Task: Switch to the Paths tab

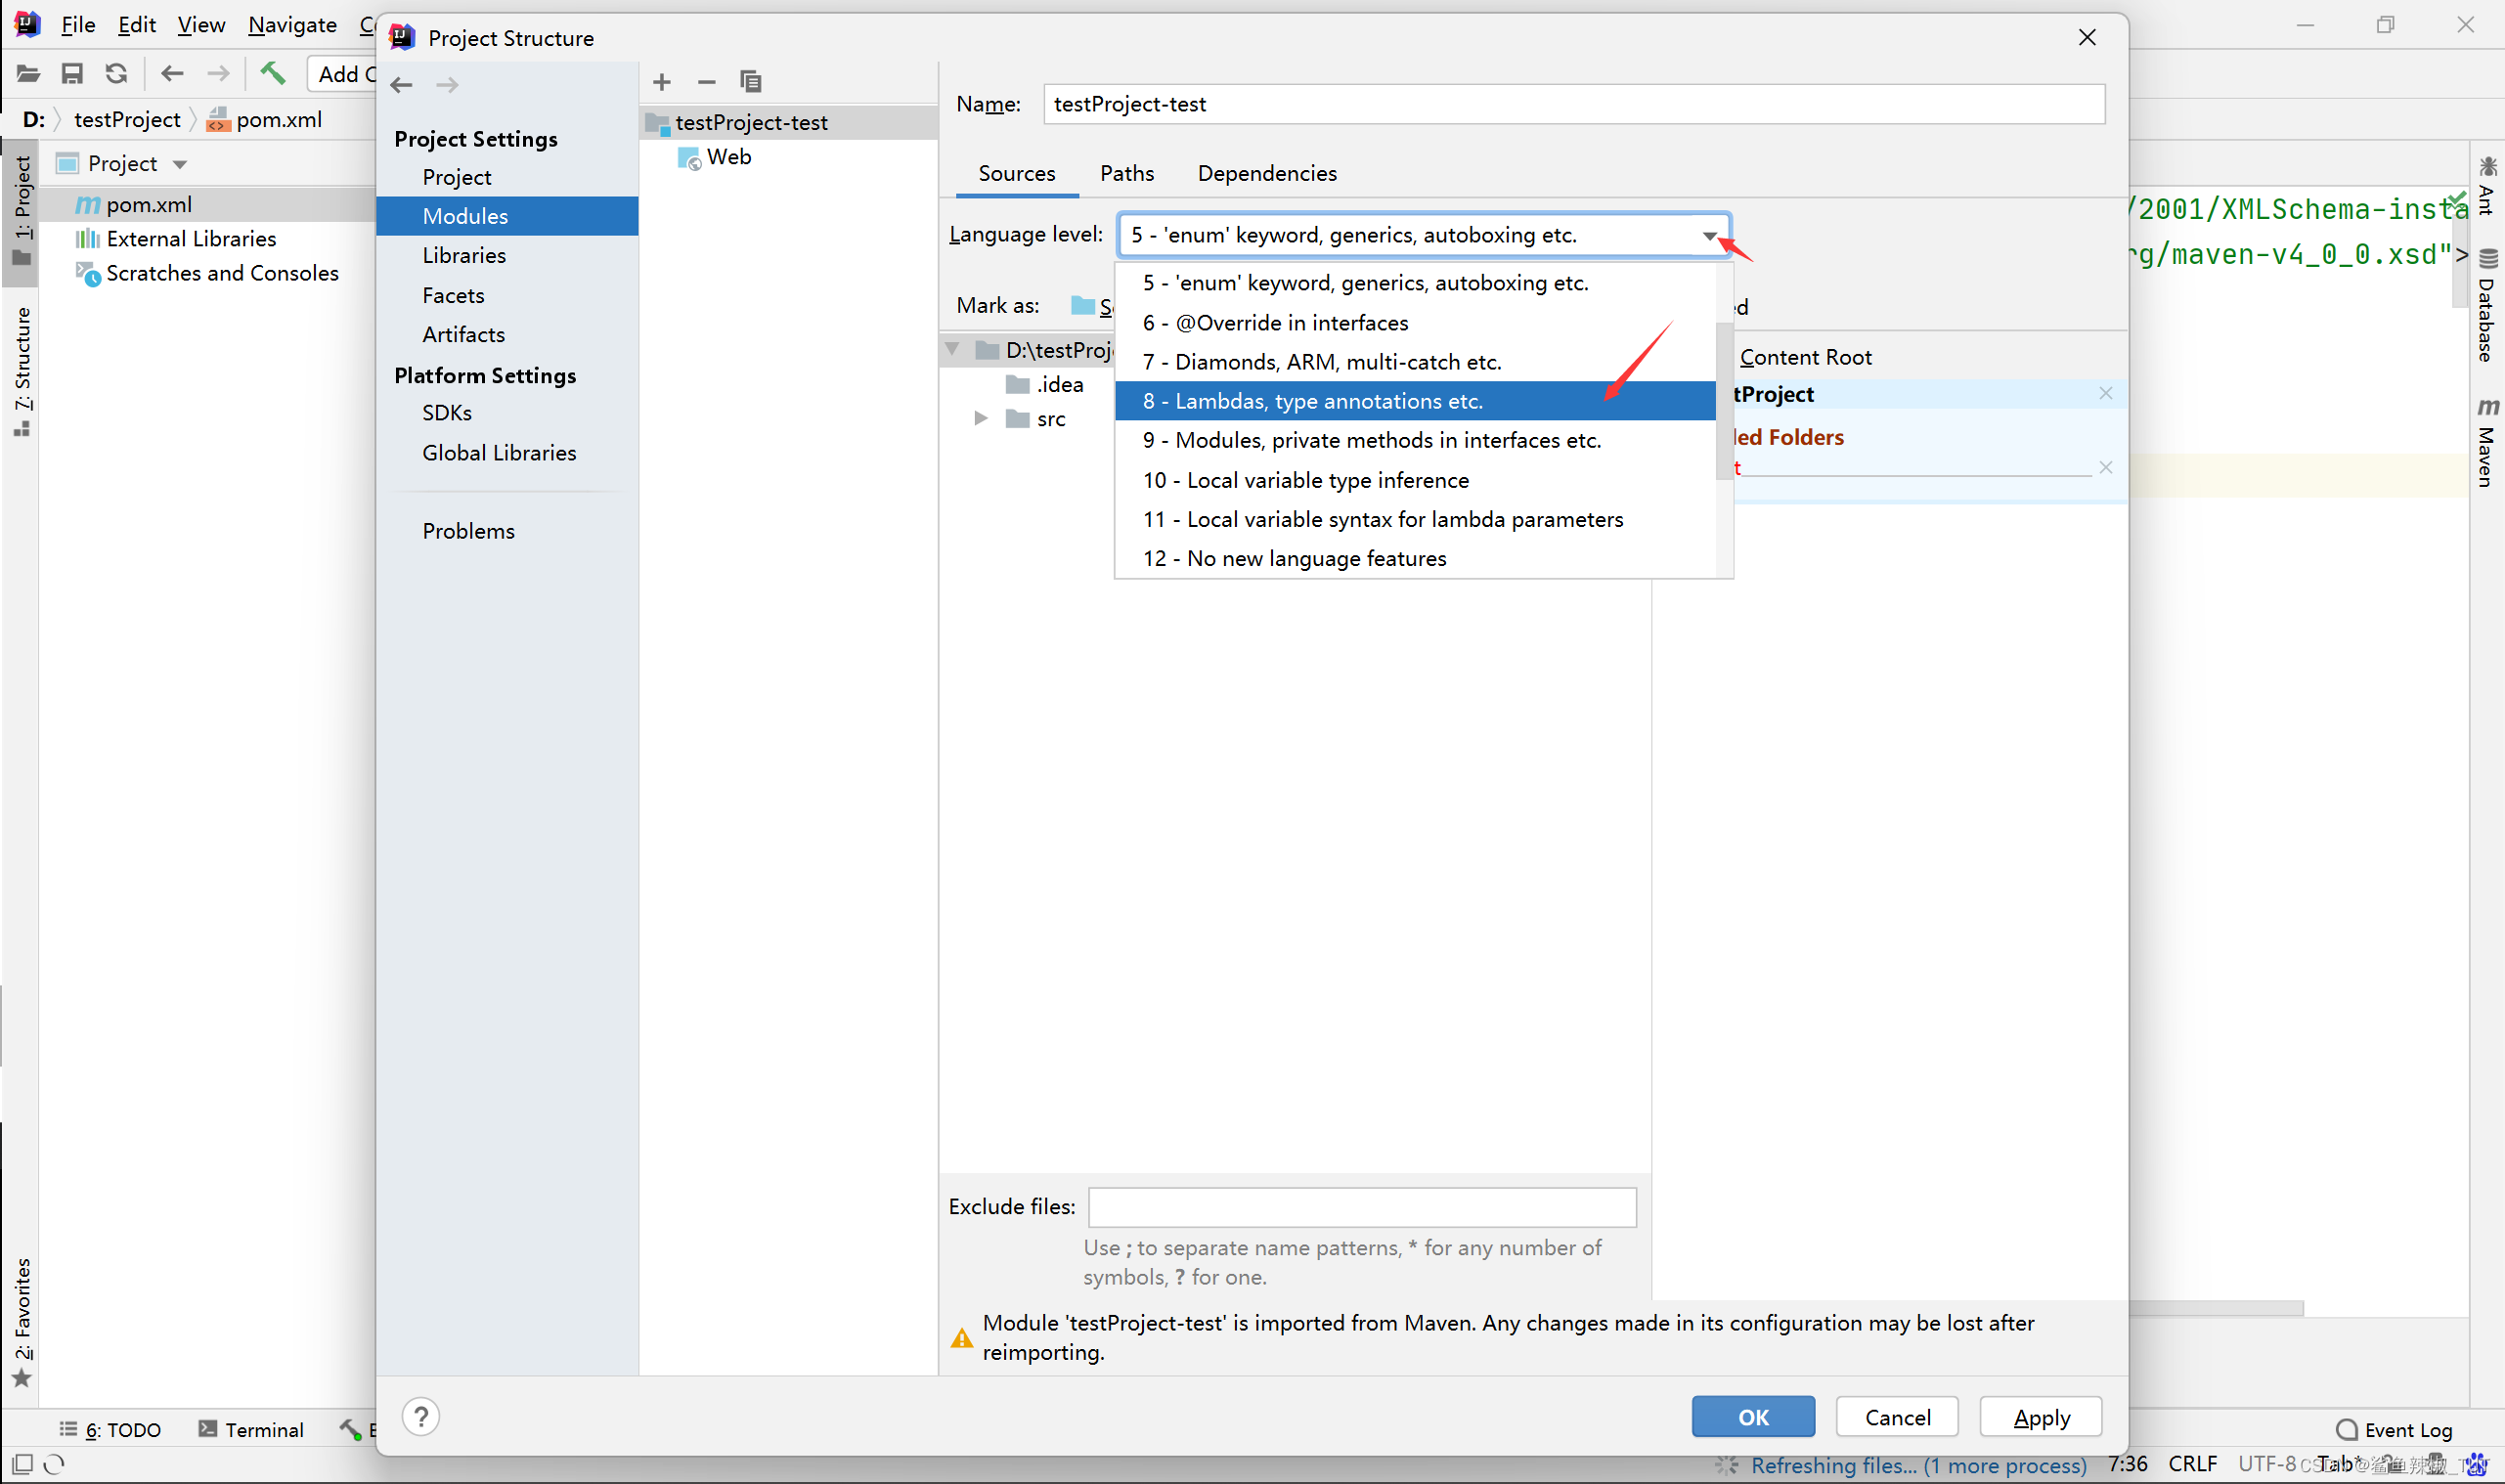Action: coord(1126,173)
